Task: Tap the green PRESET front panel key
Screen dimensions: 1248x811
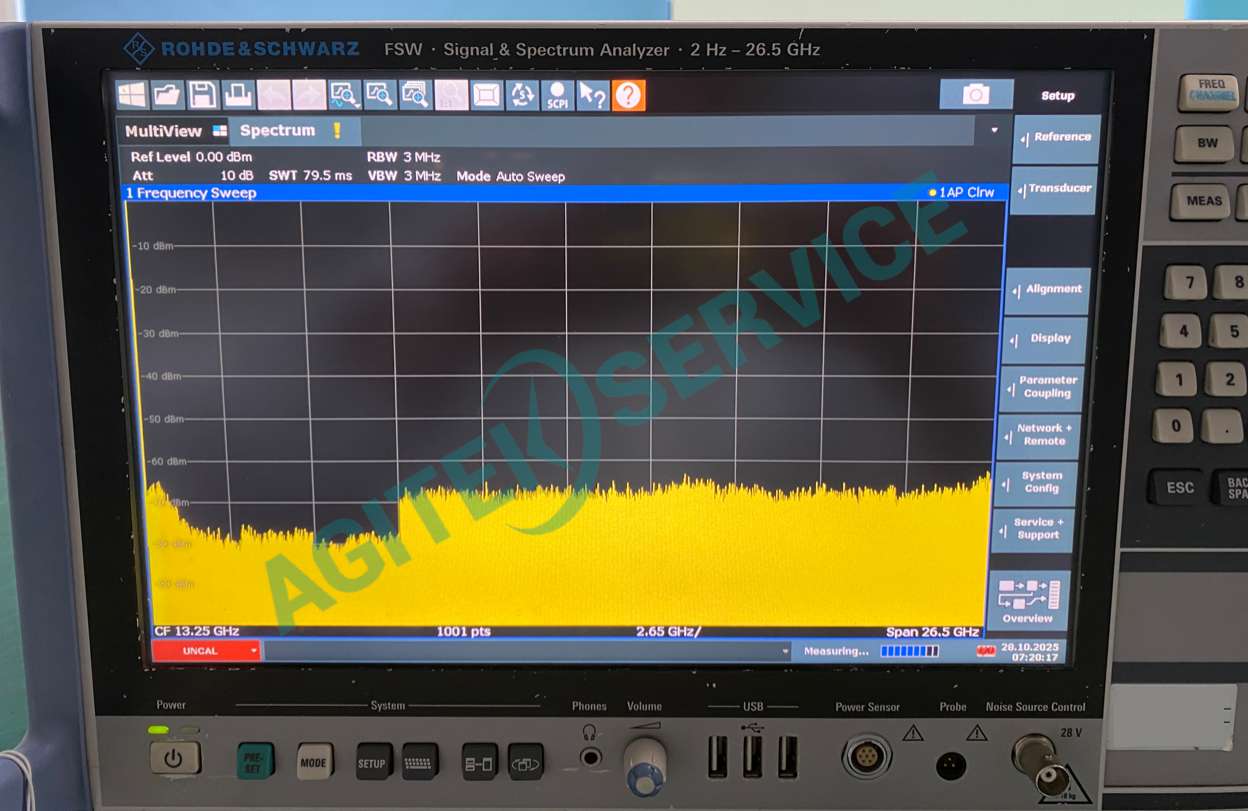Action: click(x=255, y=761)
